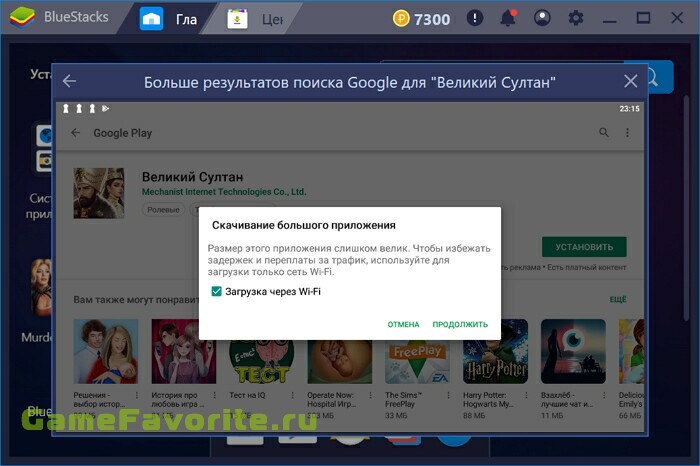700x466 pixels.
Task: Click the Великий Султан app title
Action: tap(192, 177)
